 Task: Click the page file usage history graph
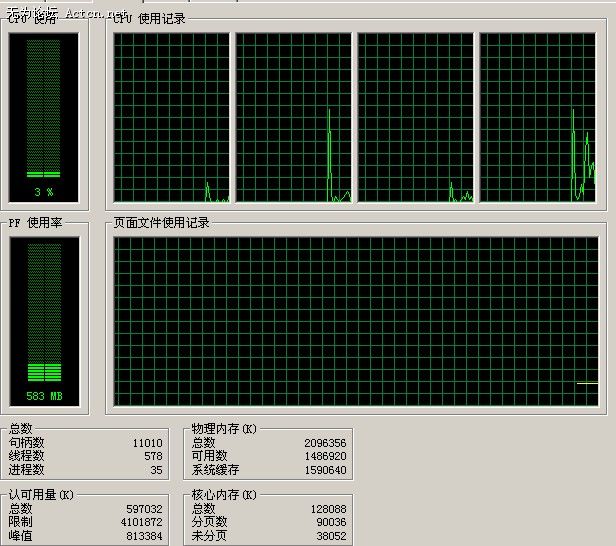click(356, 321)
